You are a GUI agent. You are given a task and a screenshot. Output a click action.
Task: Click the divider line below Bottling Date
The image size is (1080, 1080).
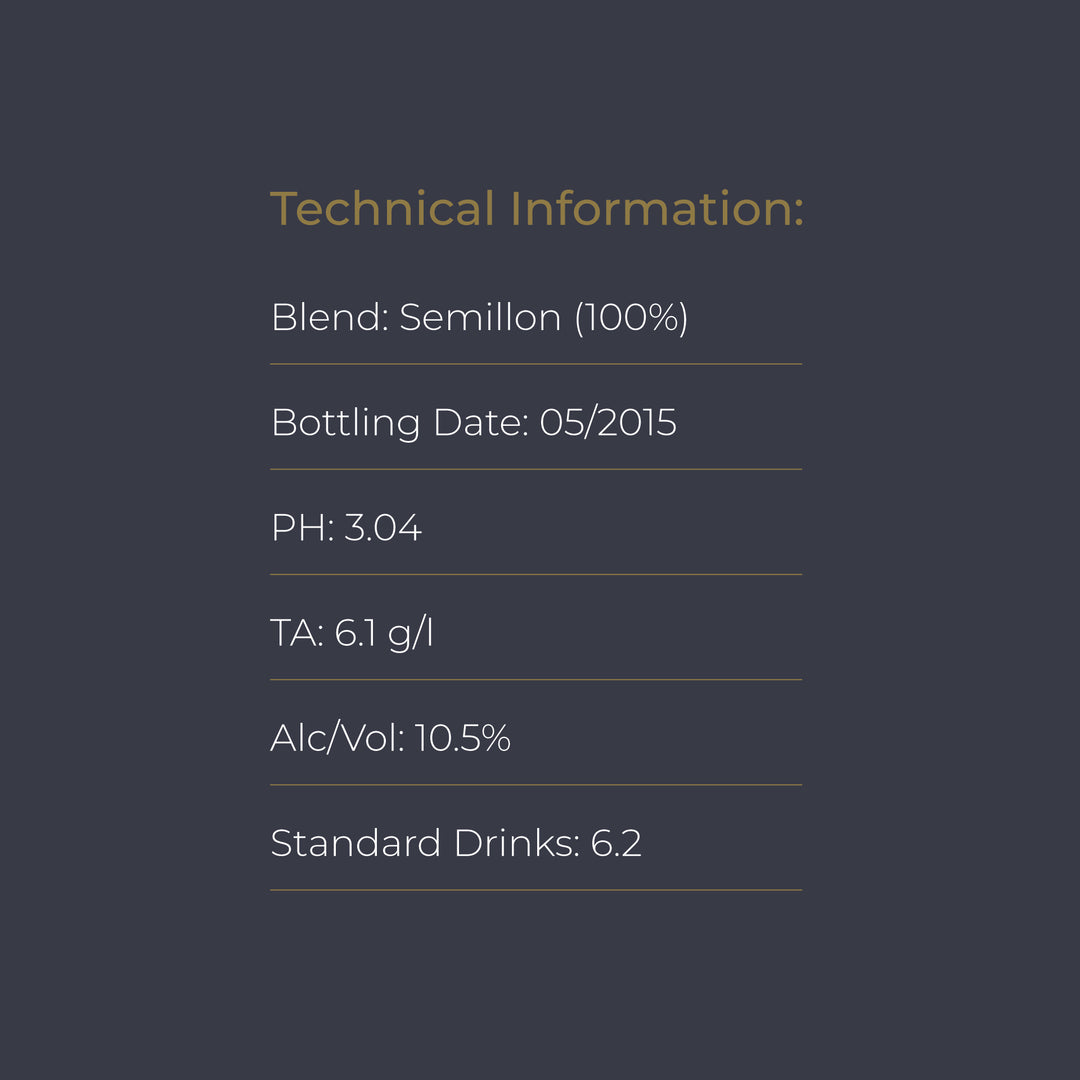click(x=536, y=469)
